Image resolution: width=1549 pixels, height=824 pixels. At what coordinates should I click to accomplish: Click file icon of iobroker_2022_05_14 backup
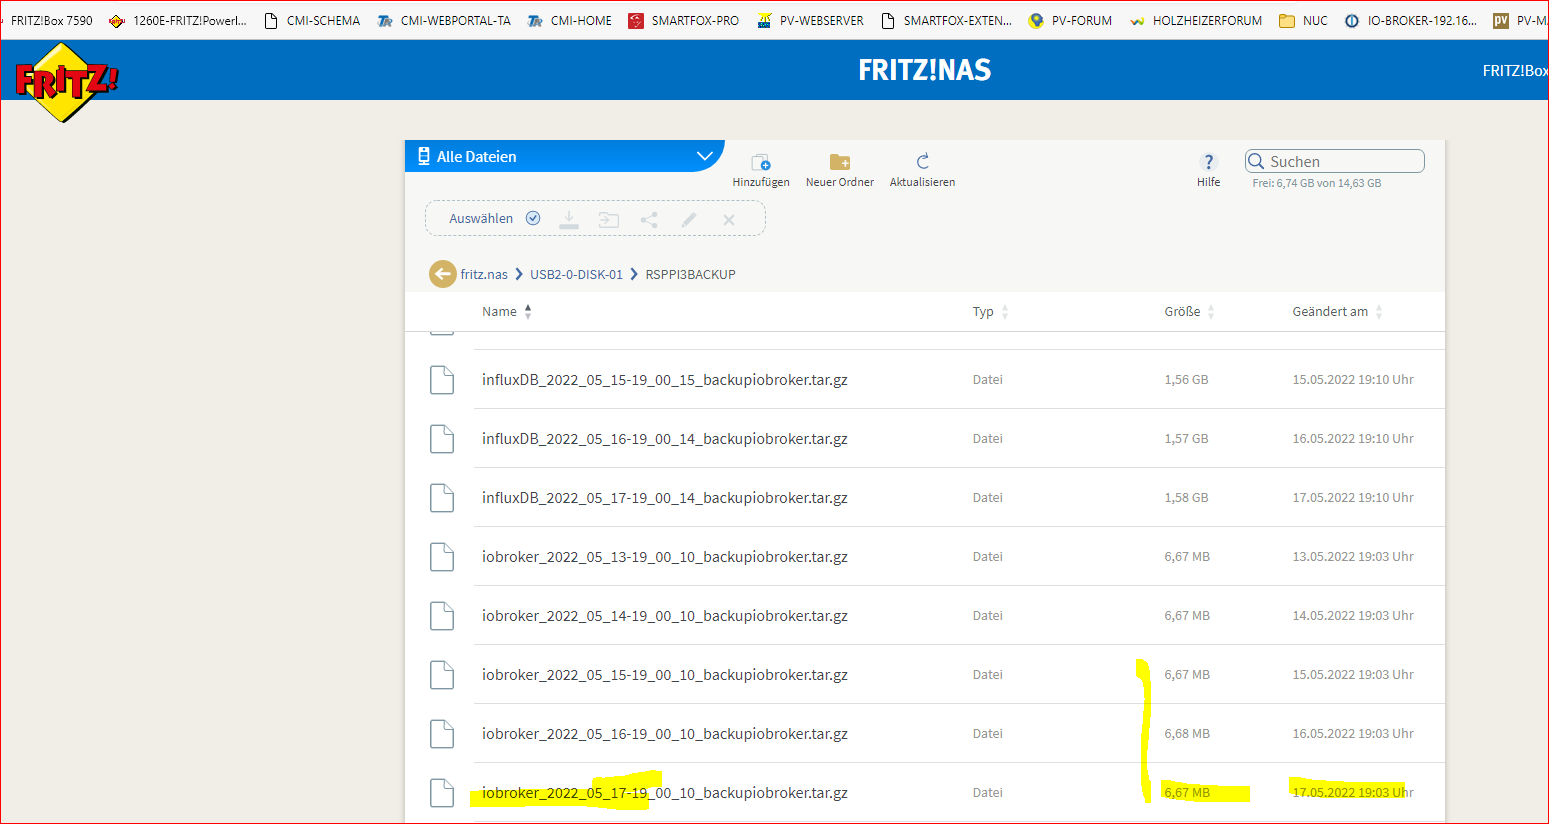[442, 616]
